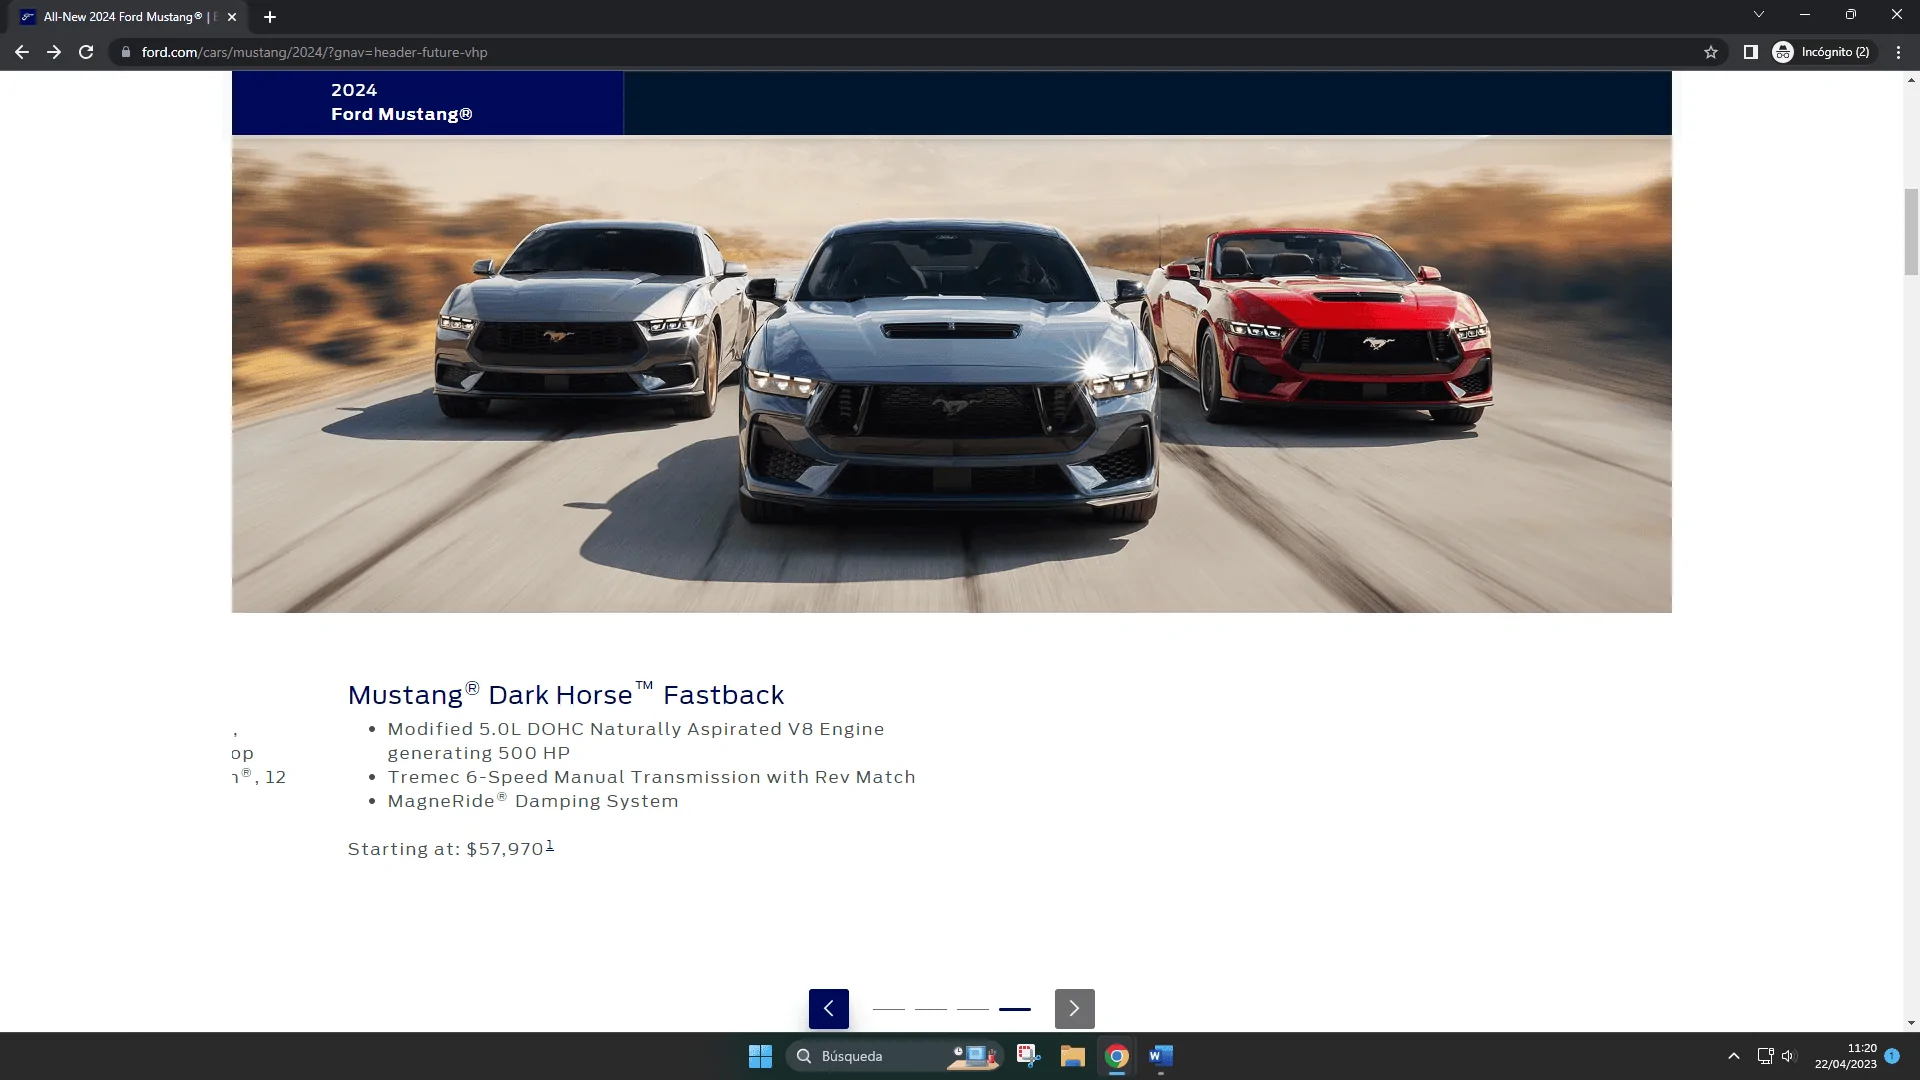Image resolution: width=1920 pixels, height=1080 pixels.
Task: Open Chrome's three-dot menu
Action: tap(1898, 52)
